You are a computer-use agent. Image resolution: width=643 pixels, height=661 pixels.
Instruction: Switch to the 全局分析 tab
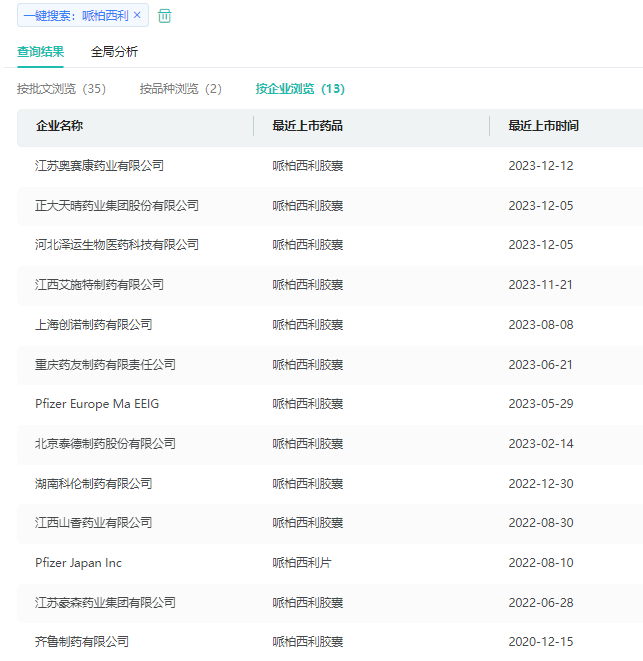(114, 52)
